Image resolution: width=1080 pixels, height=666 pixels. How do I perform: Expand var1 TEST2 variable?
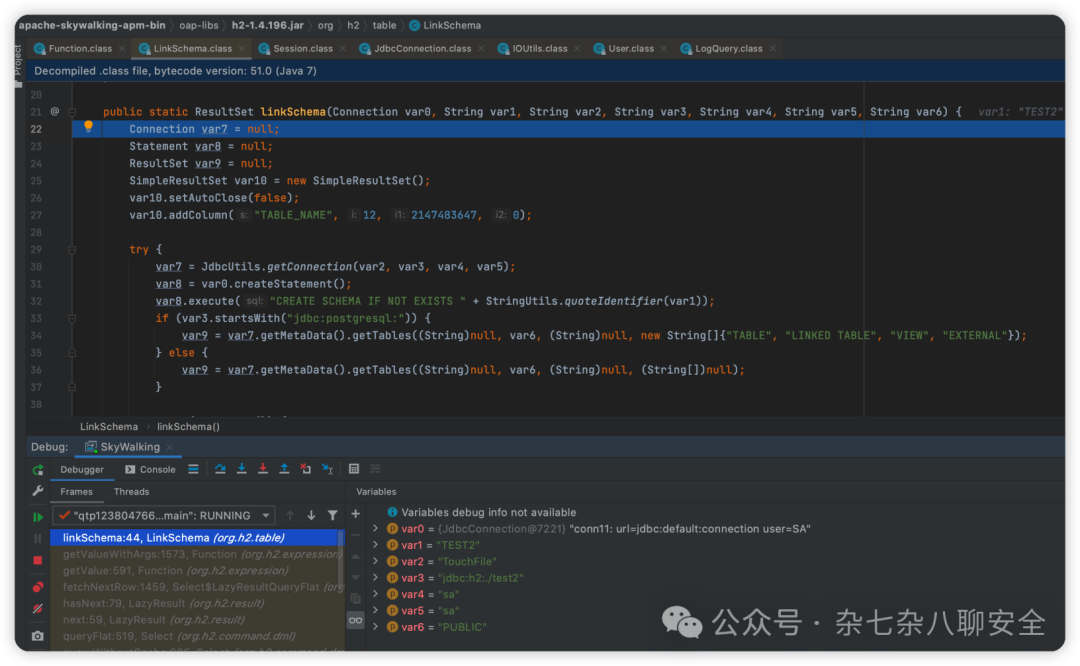(375, 545)
